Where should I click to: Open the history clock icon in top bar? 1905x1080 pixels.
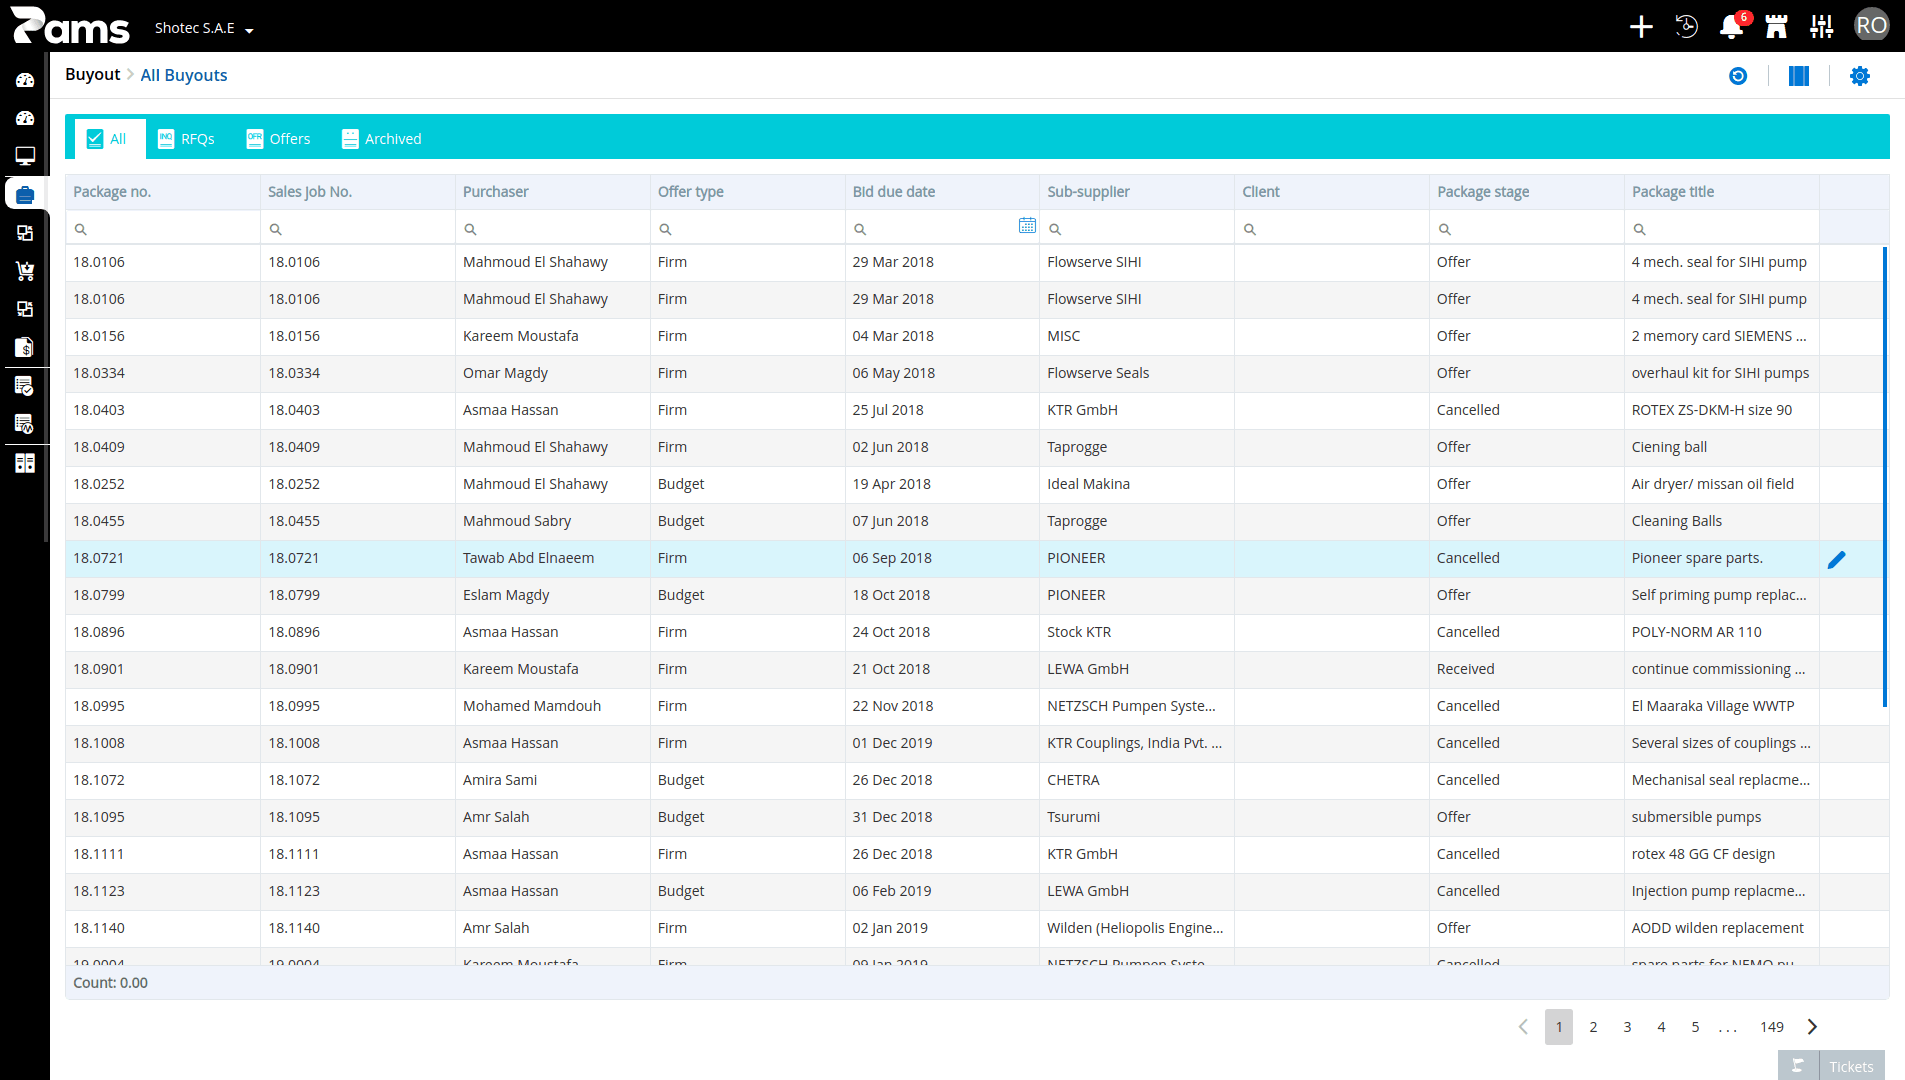pos(1686,27)
